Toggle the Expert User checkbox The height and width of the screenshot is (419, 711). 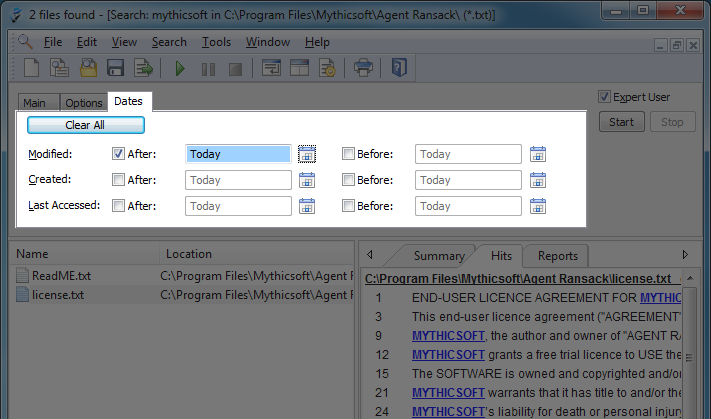[x=604, y=97]
